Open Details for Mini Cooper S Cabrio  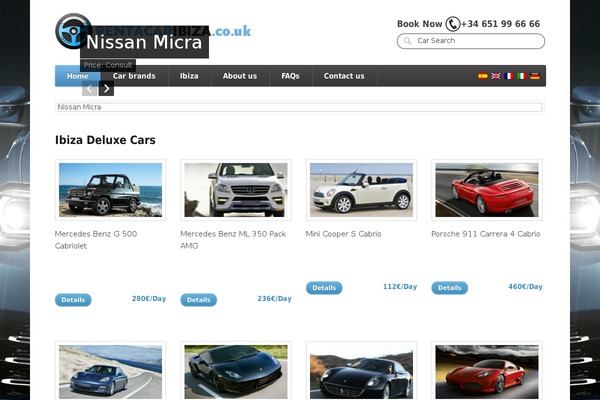pyautogui.click(x=324, y=288)
